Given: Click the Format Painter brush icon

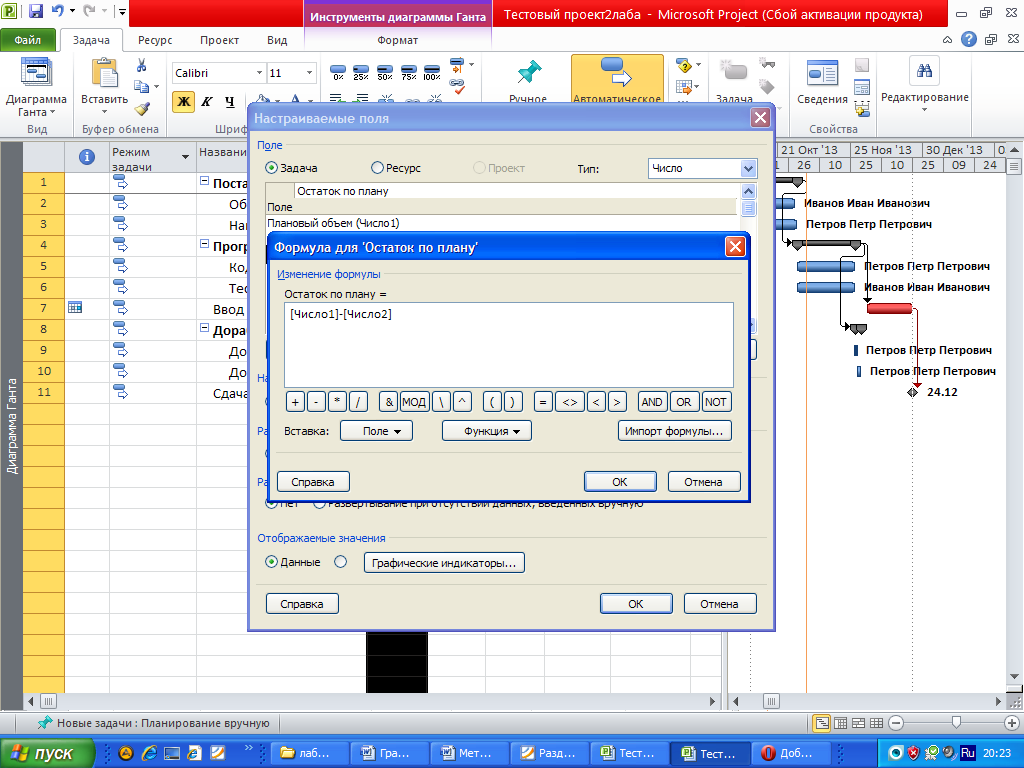Looking at the screenshot, I should [x=142, y=108].
